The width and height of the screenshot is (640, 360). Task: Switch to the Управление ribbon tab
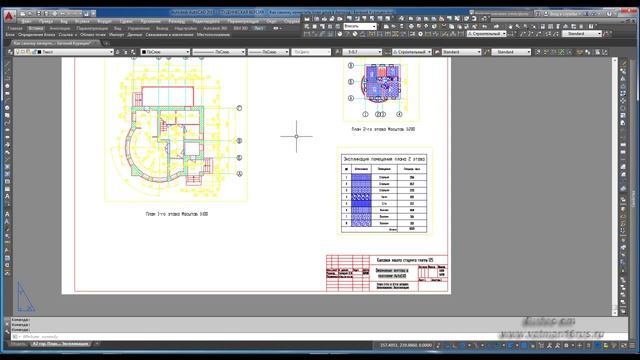coord(138,28)
